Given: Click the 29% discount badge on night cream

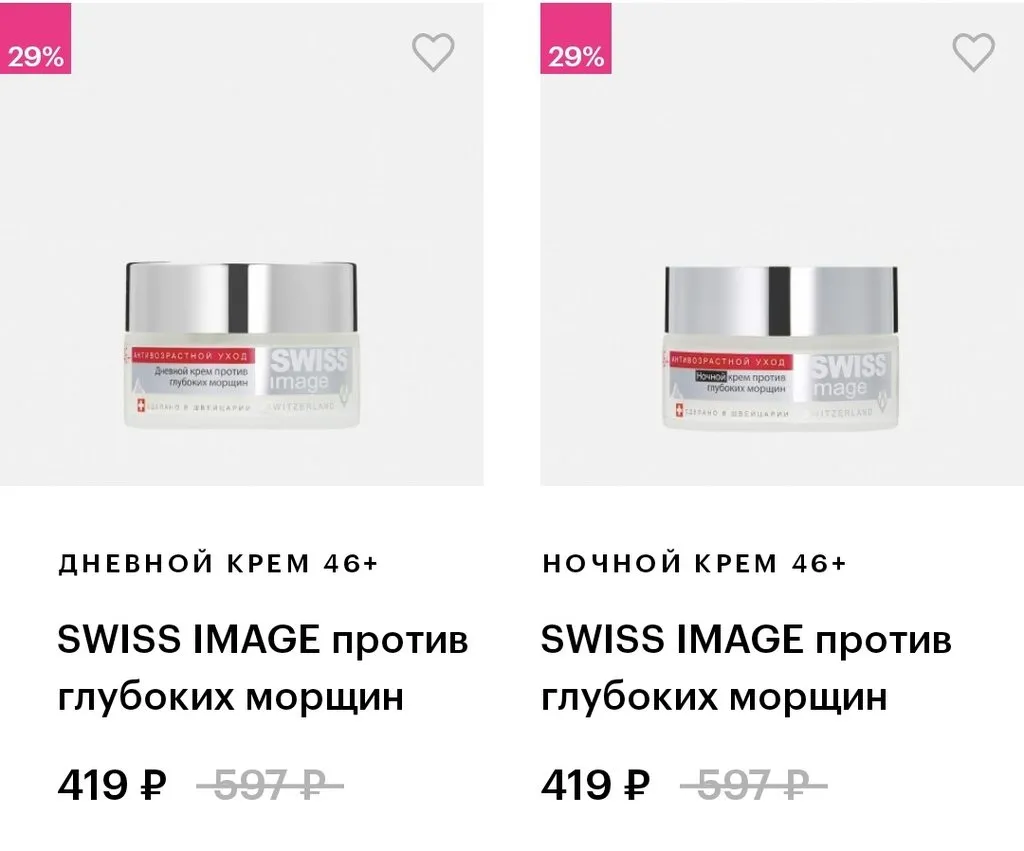Looking at the screenshot, I should click(x=575, y=39).
